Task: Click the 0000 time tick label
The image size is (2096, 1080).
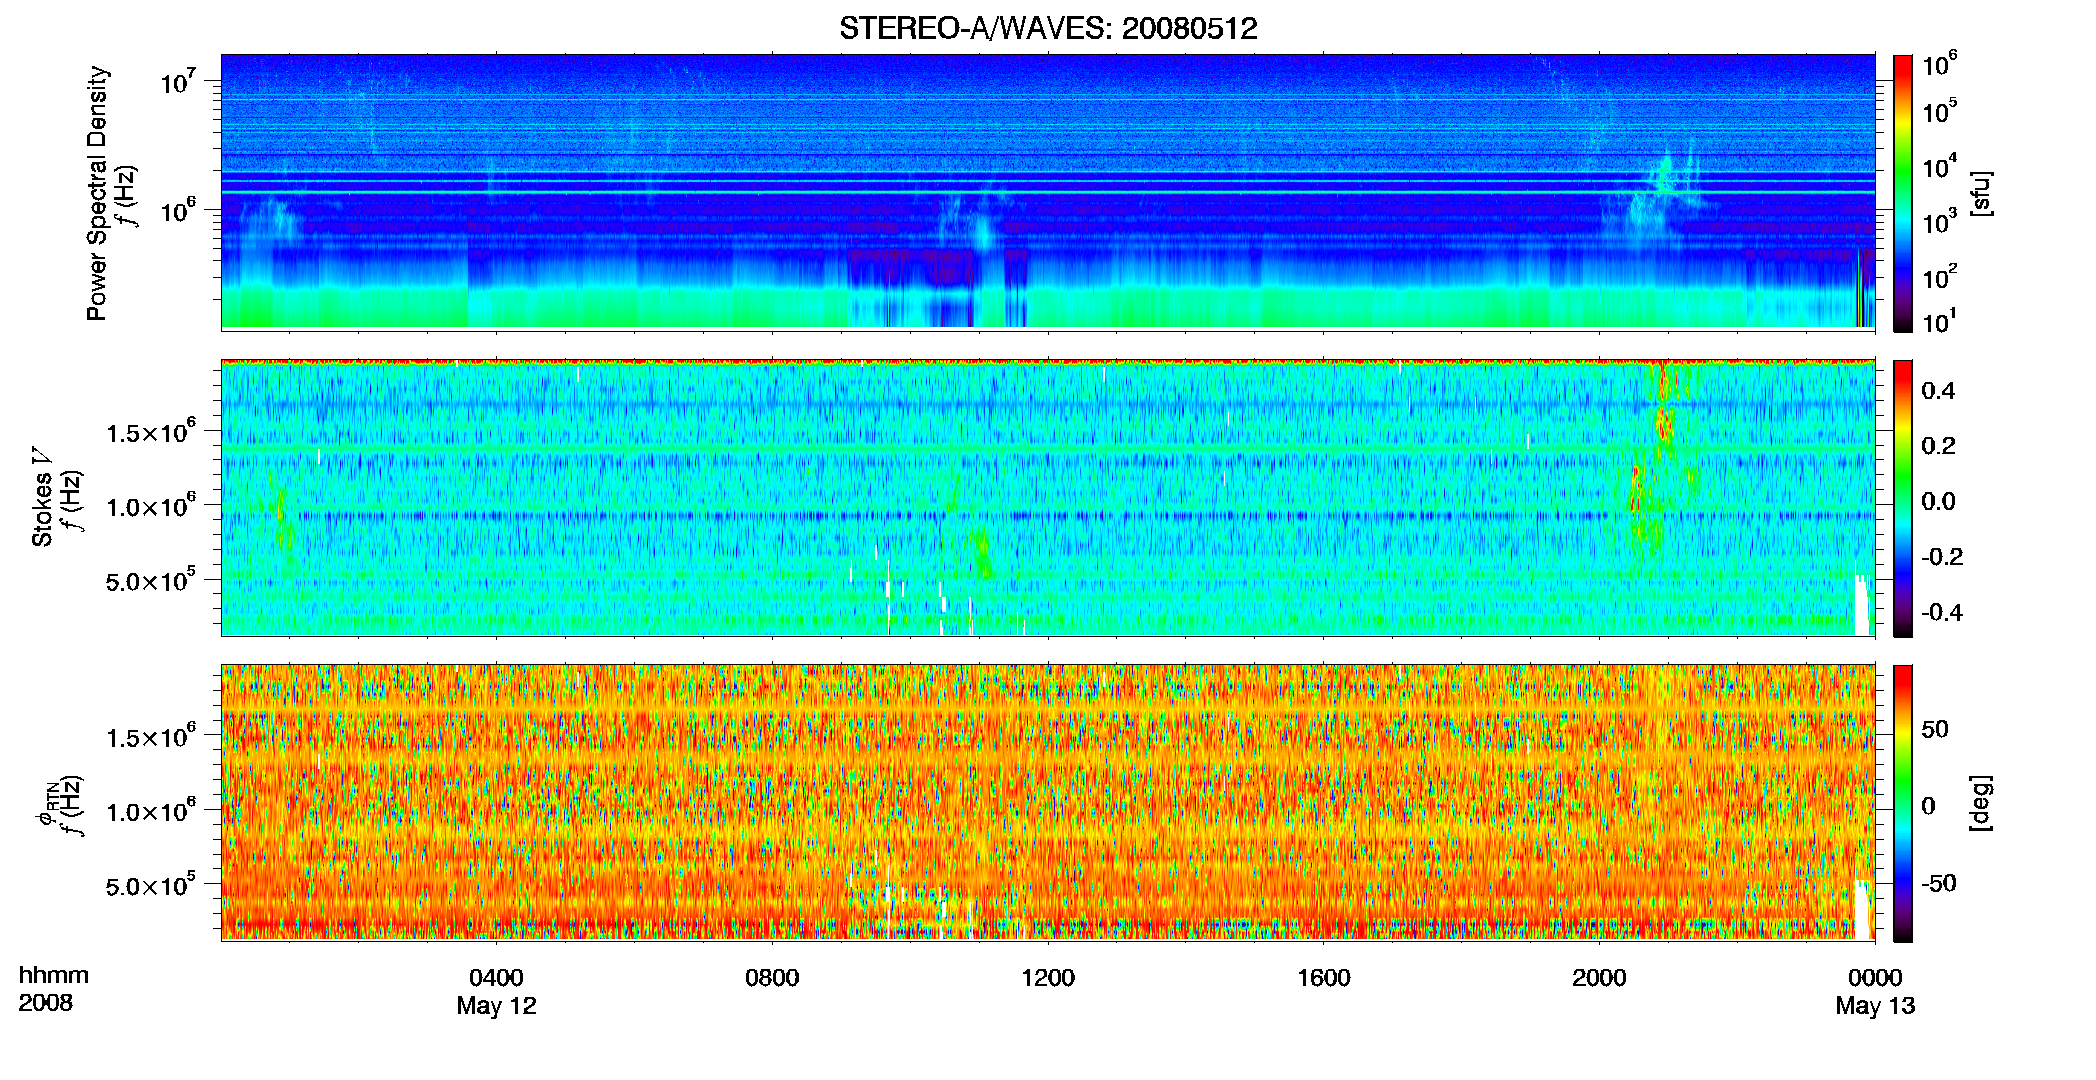Action: [1875, 978]
